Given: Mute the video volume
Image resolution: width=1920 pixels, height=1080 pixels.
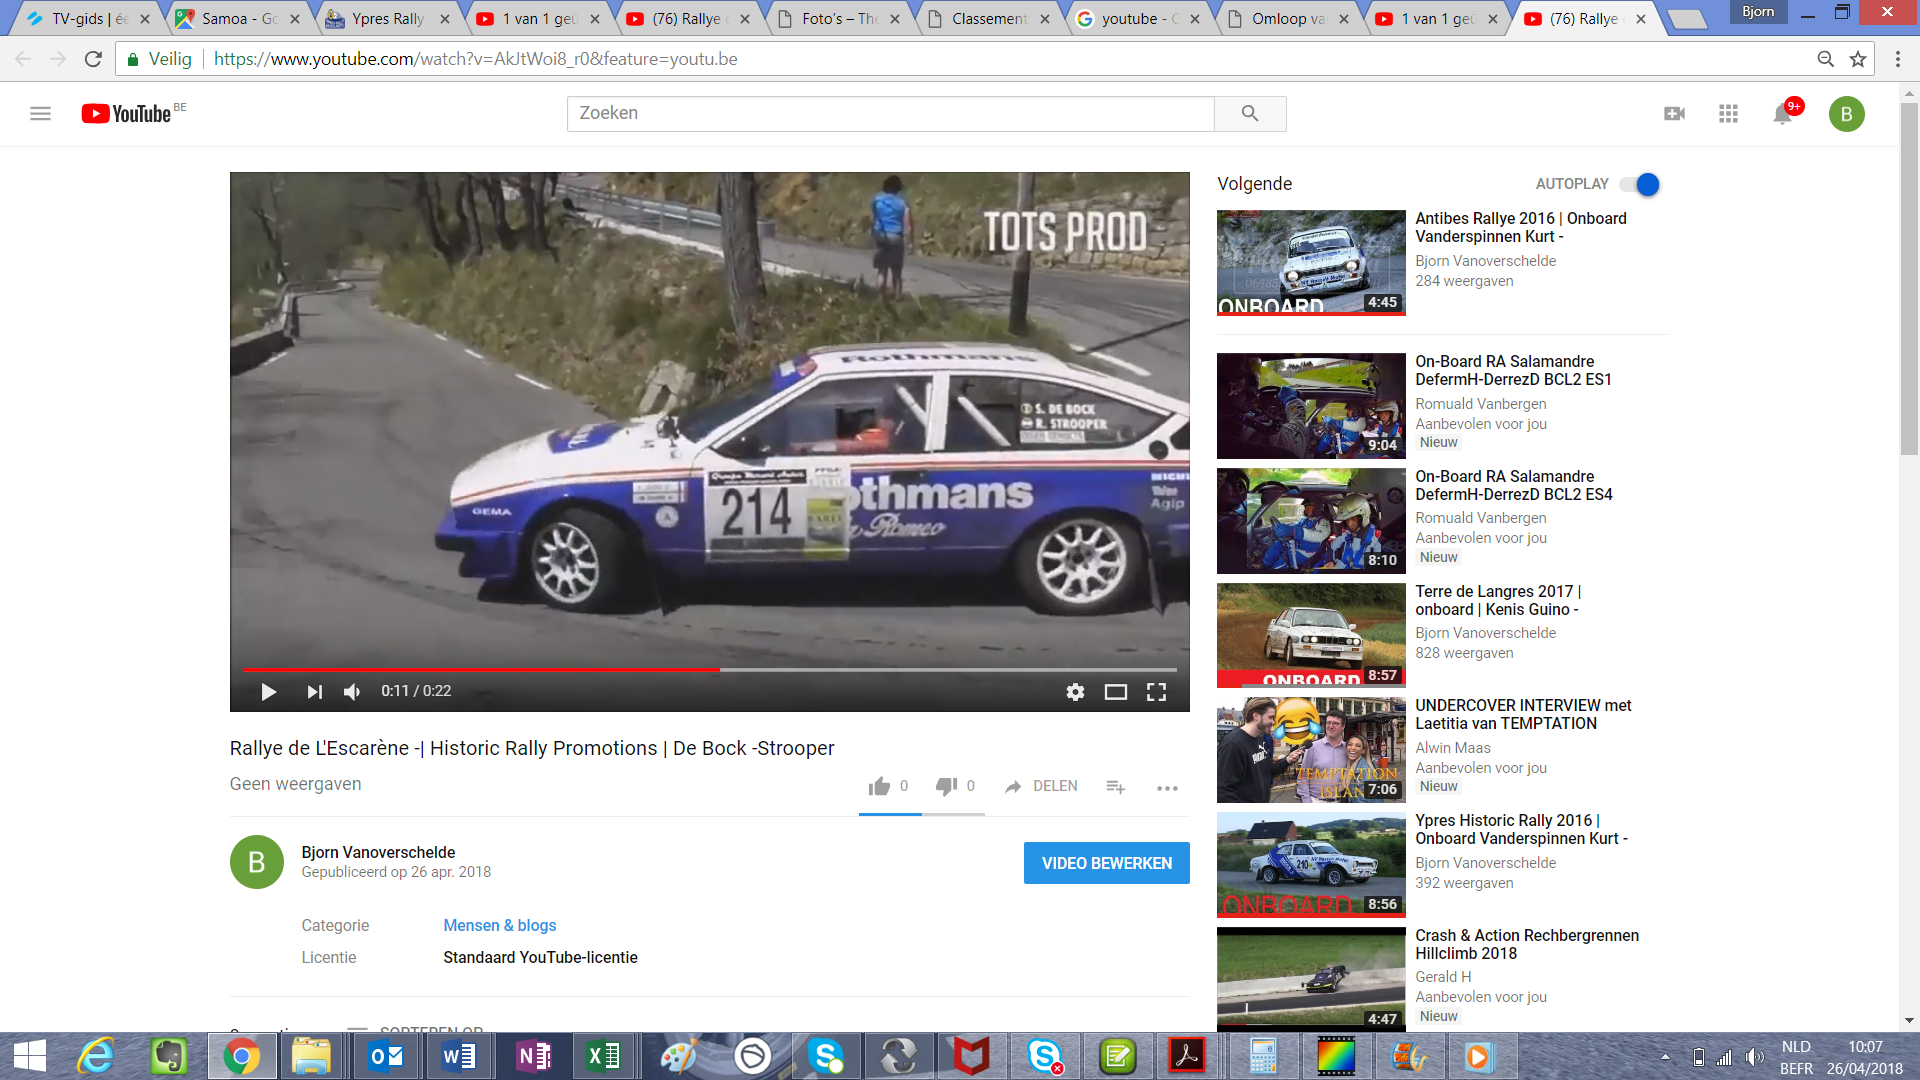Looking at the screenshot, I should coord(352,692).
